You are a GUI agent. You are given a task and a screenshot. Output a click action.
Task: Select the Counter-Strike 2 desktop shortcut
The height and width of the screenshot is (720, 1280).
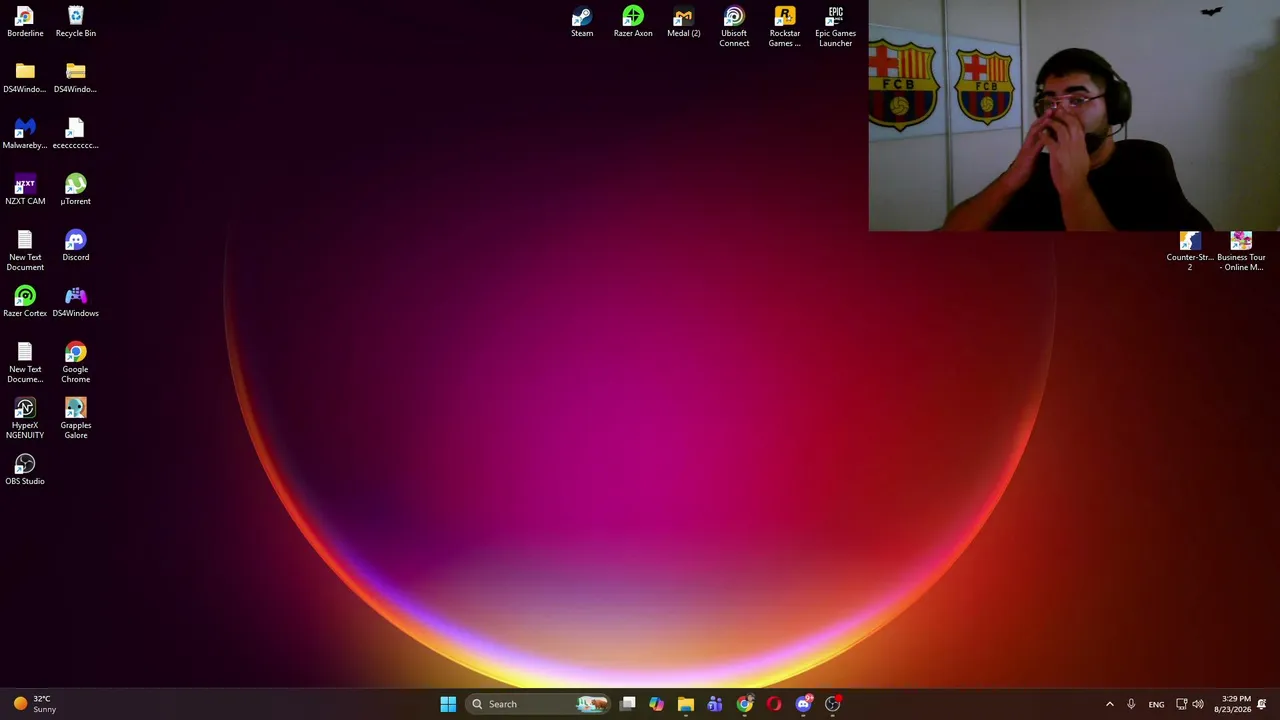(x=1190, y=251)
